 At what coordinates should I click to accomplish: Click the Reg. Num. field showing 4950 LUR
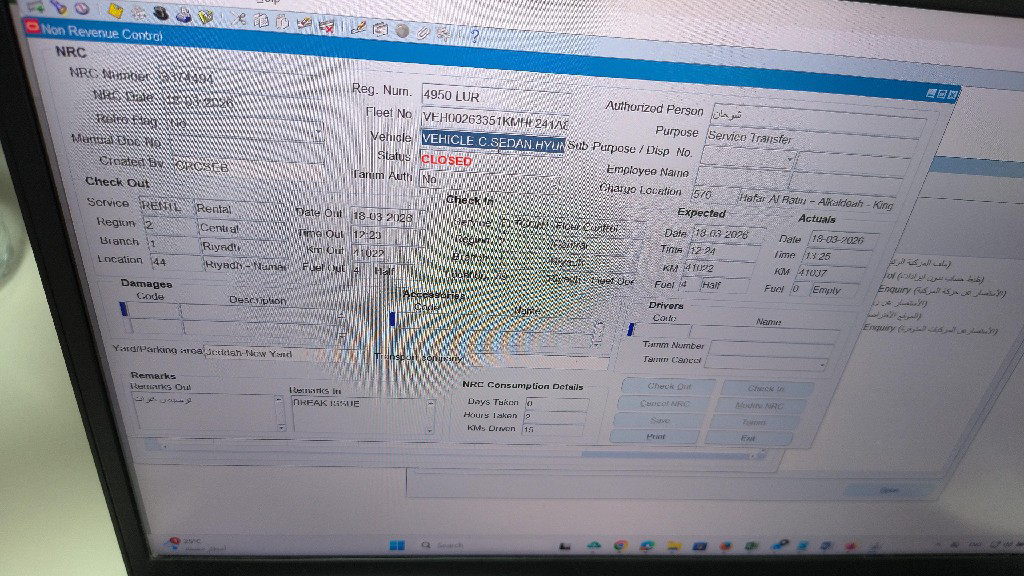(495, 96)
